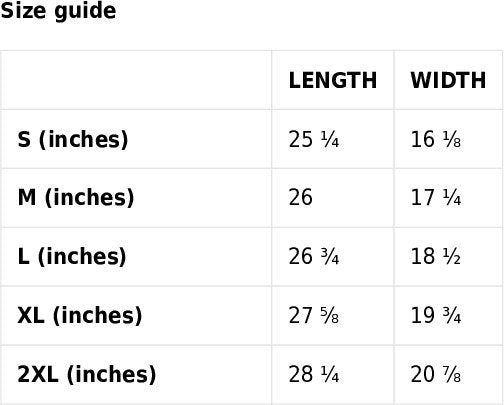Click the 18 ½ width value

point(436,257)
